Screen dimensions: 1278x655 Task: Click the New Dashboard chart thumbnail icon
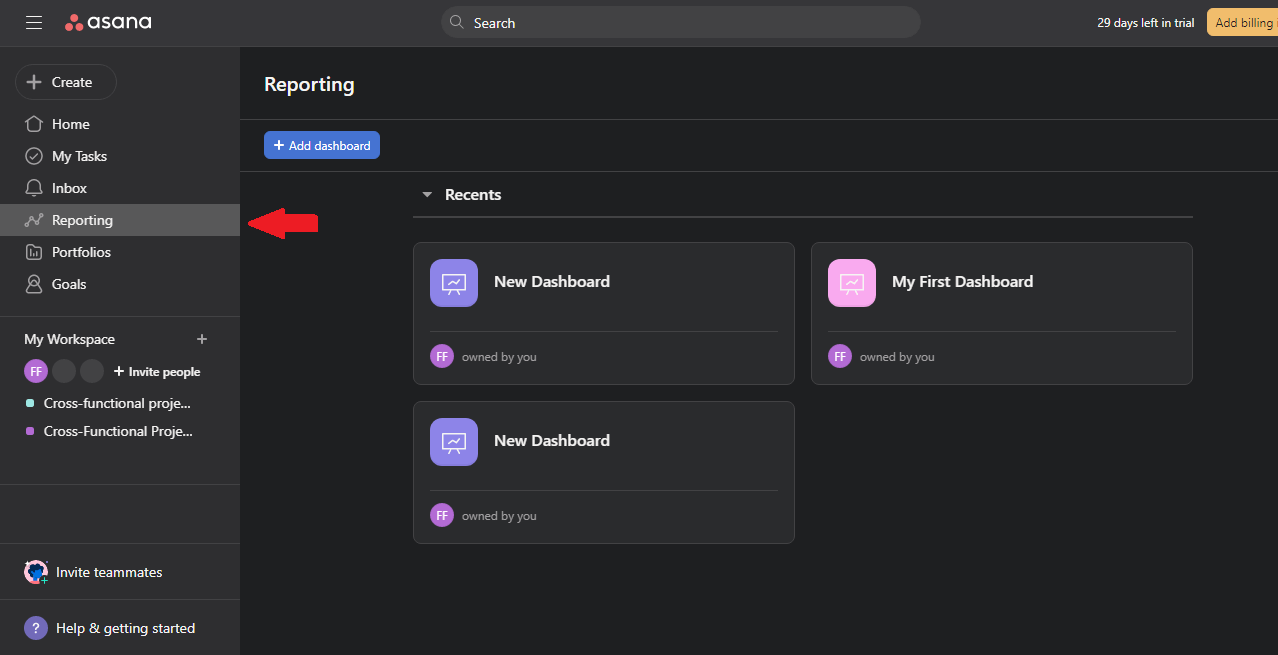click(453, 282)
